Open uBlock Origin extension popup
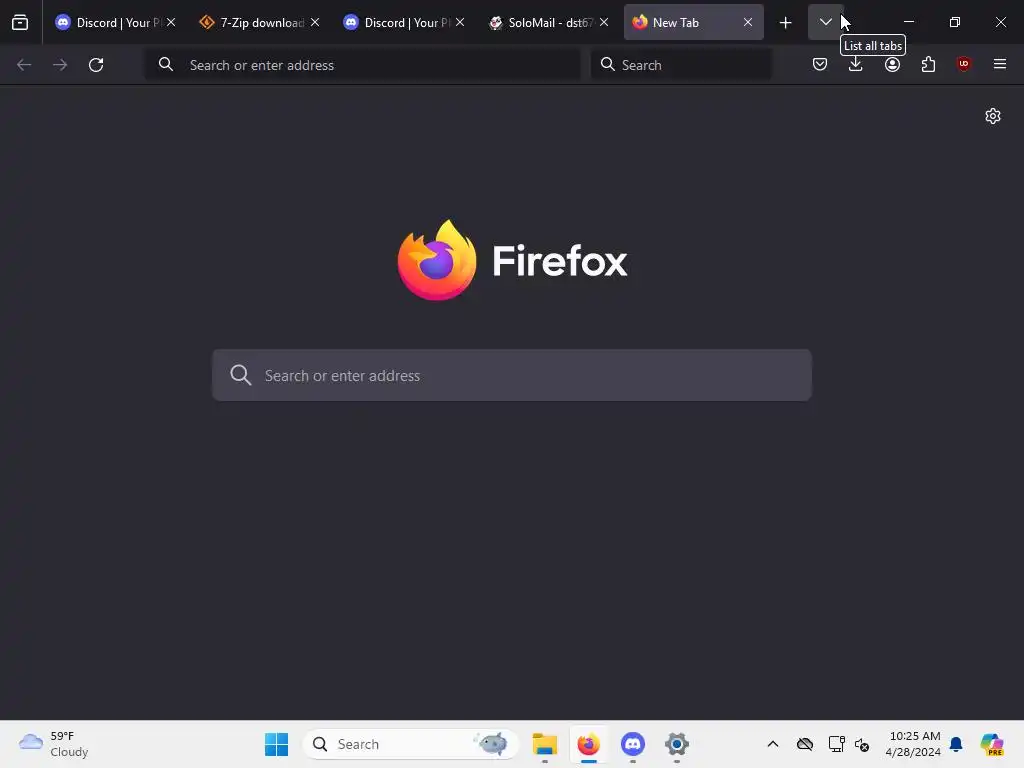1024x768 pixels. 964,64
